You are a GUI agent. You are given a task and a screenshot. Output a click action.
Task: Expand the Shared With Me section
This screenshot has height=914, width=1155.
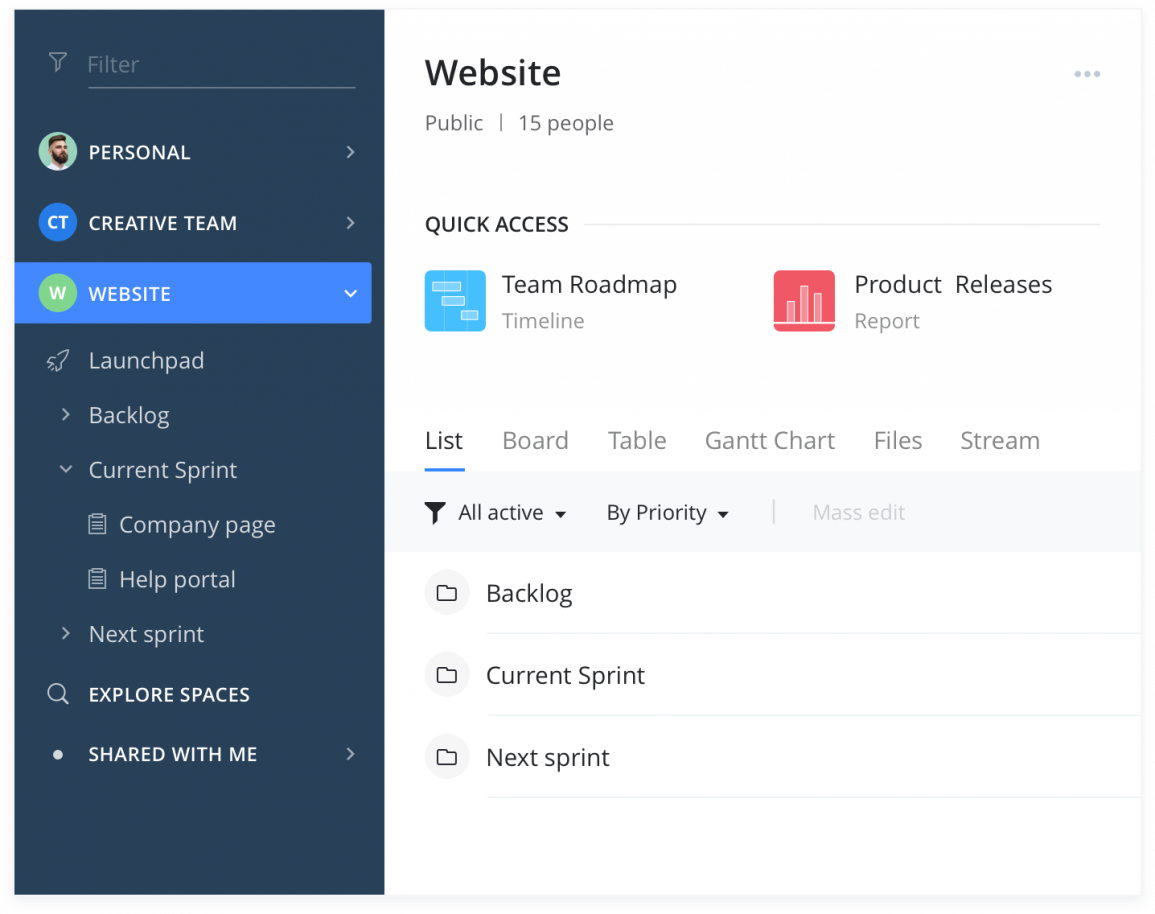(350, 754)
